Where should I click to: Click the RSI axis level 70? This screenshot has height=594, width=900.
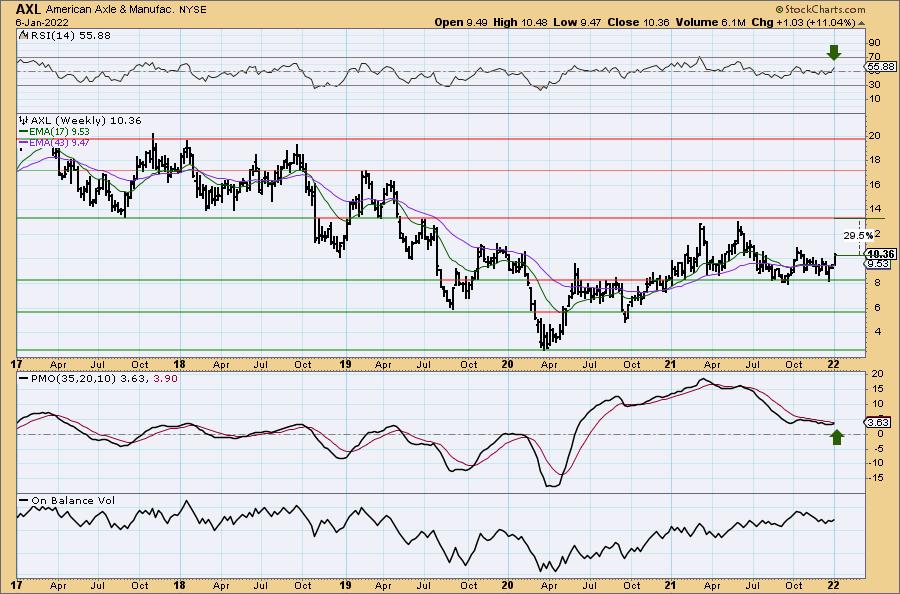(x=874, y=57)
